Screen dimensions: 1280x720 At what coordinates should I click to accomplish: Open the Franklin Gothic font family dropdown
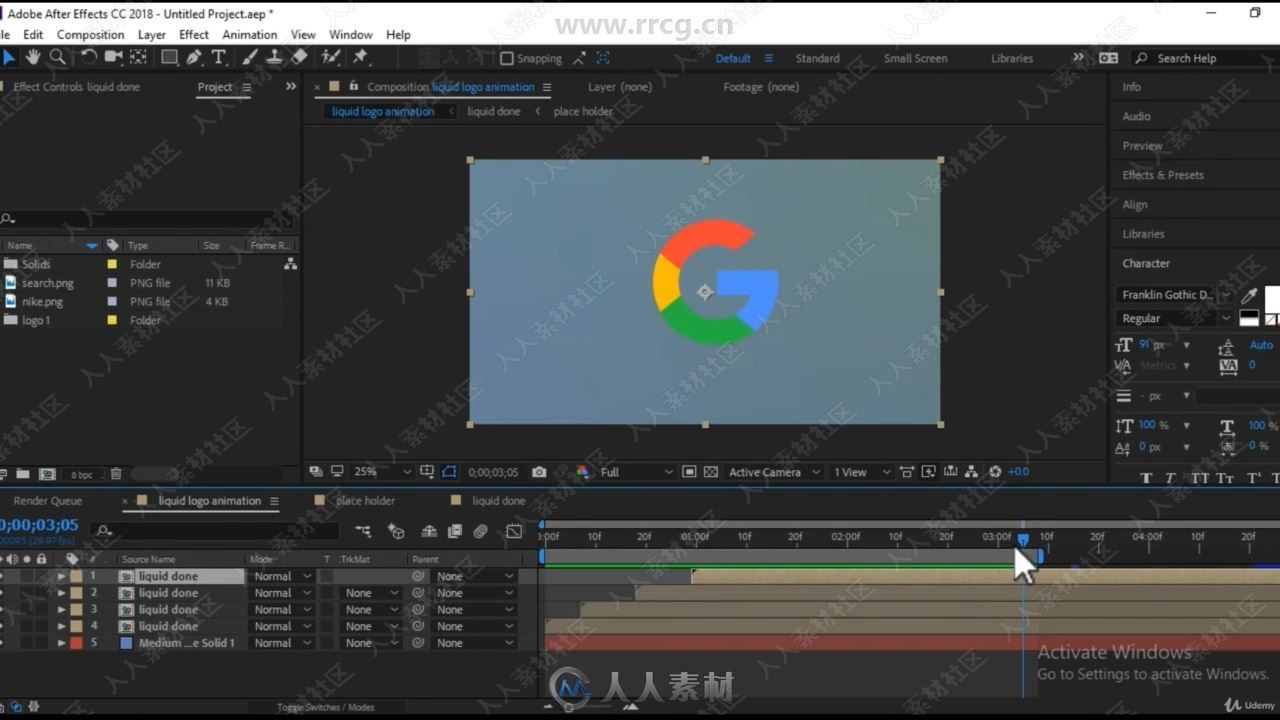coord(1175,295)
